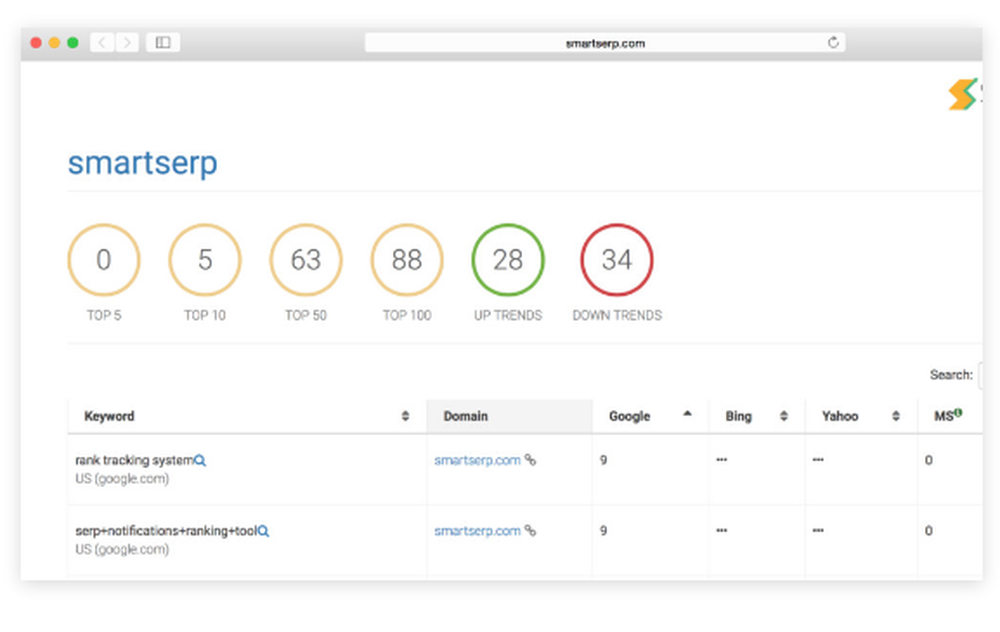Toggle the Safari sidebar button
Screen dimensions: 1000x632
click(x=163, y=43)
